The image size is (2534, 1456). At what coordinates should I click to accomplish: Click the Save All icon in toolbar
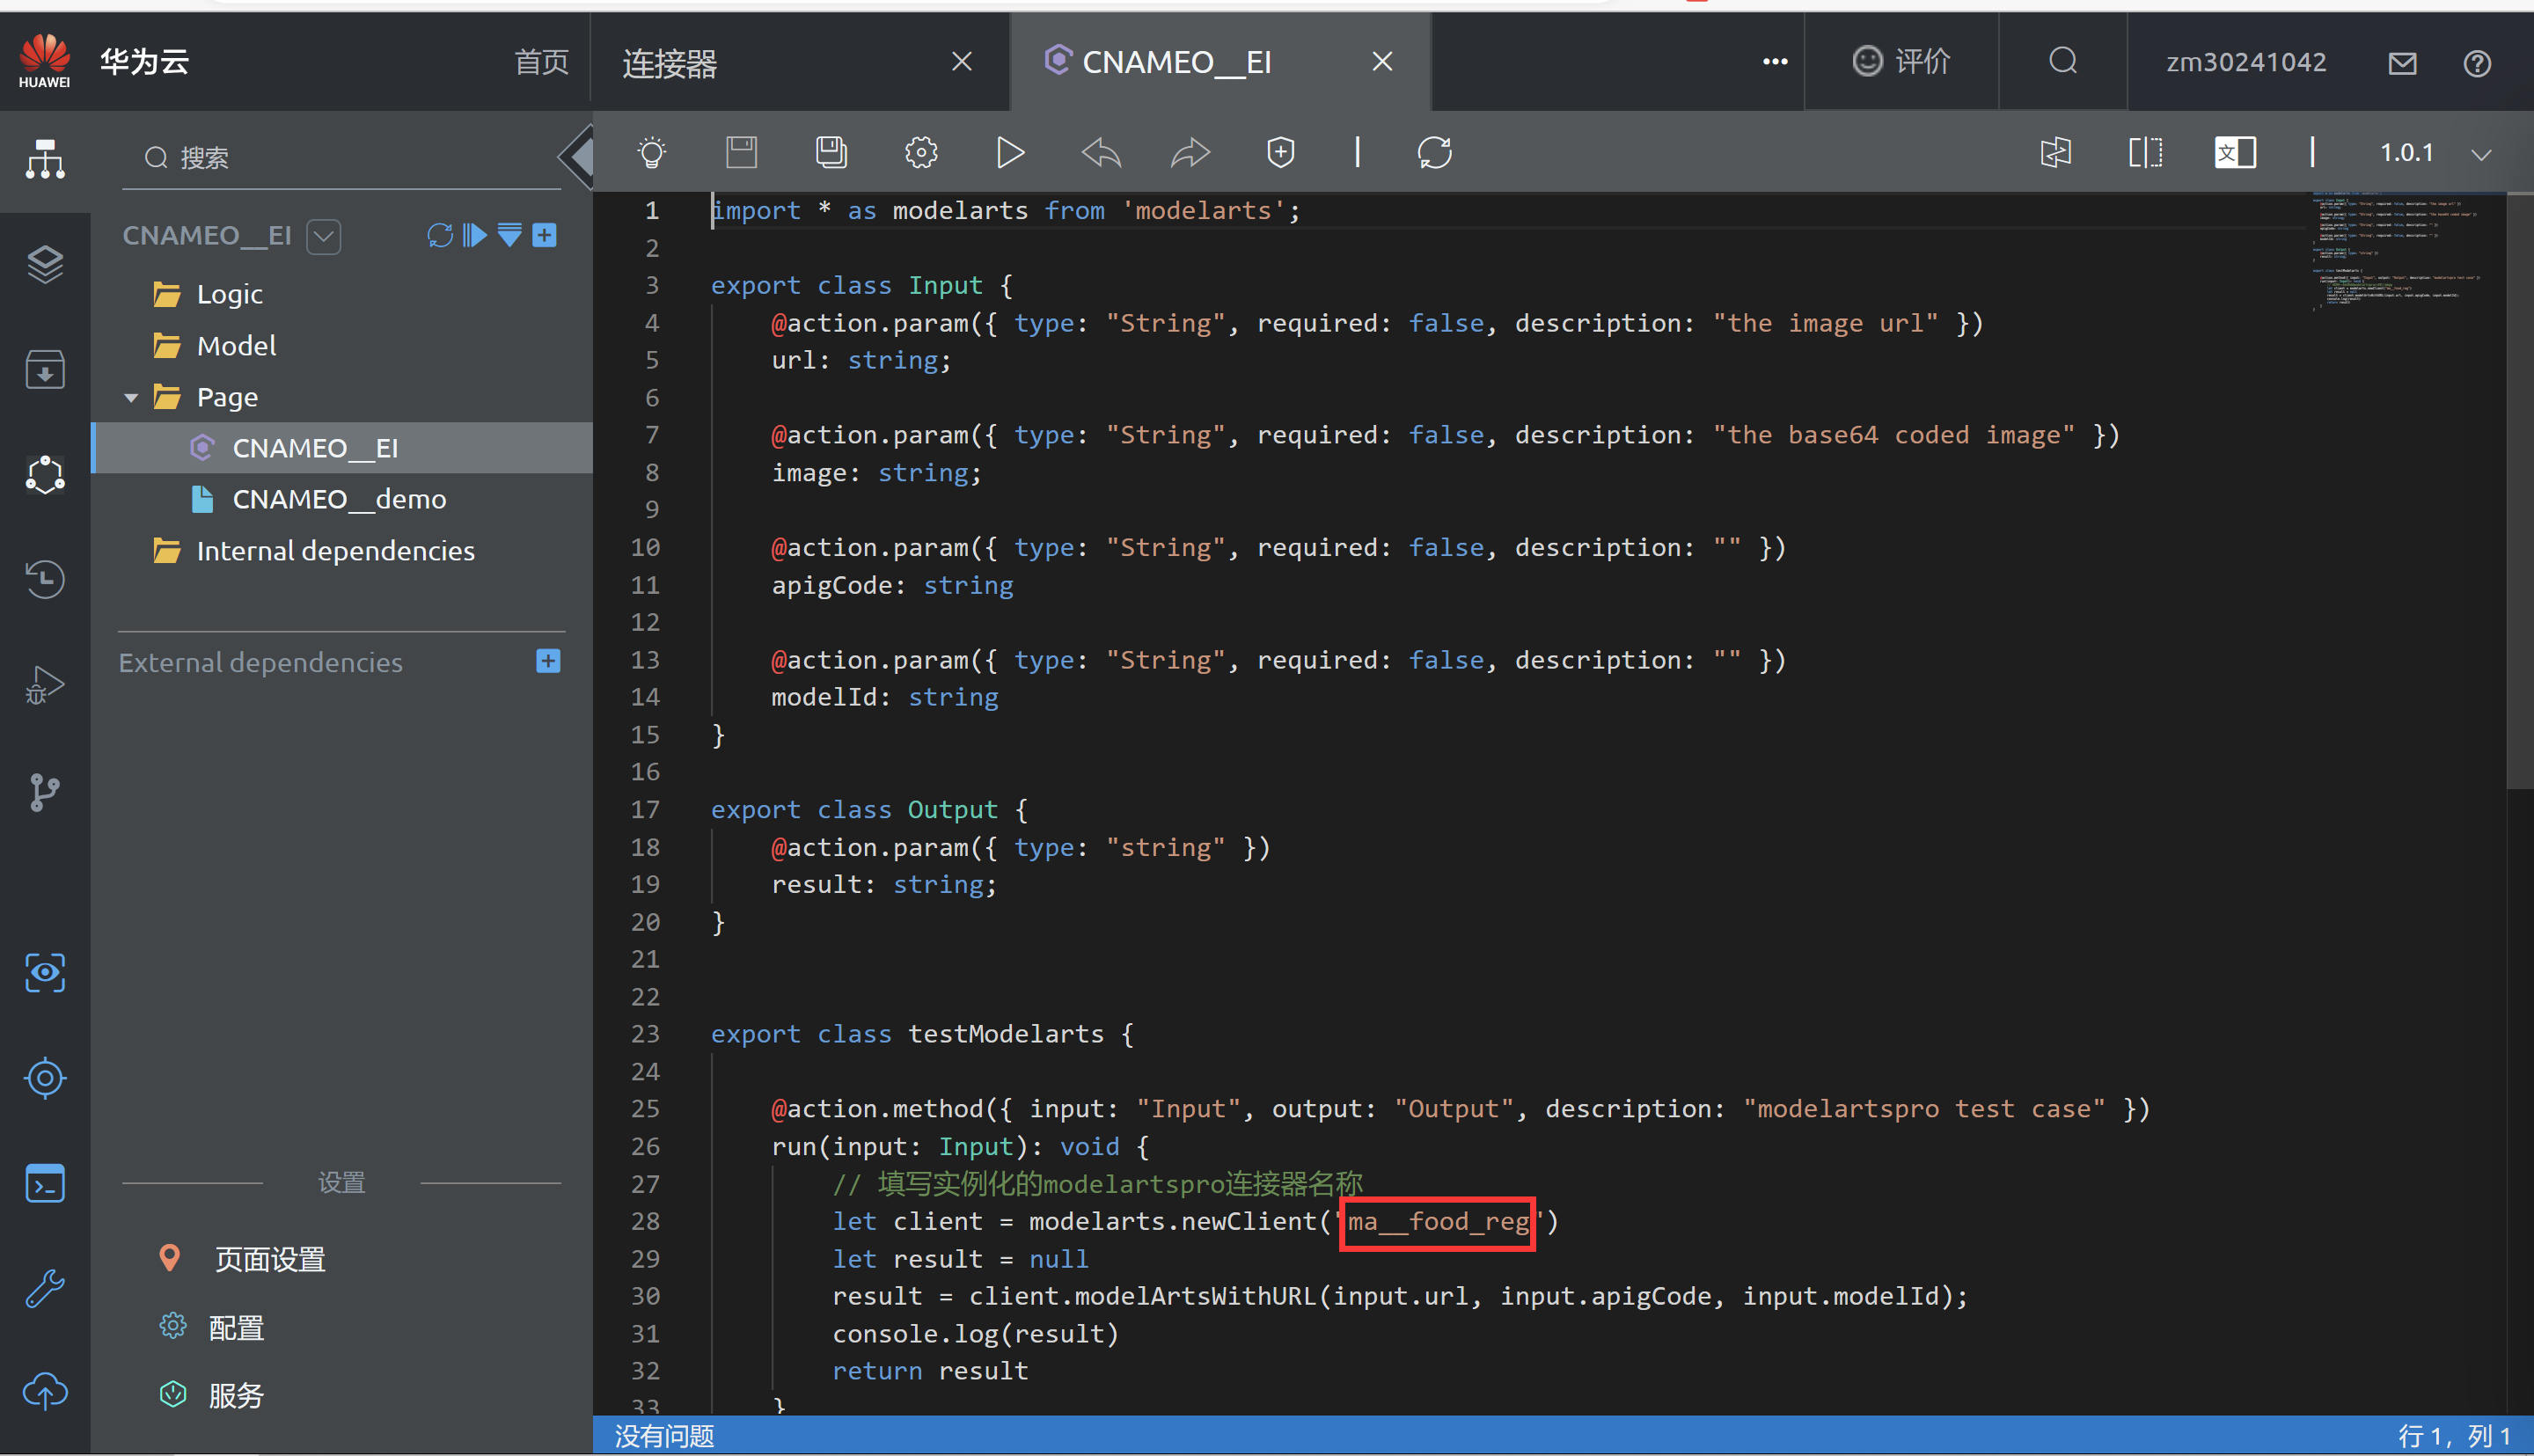click(x=831, y=153)
